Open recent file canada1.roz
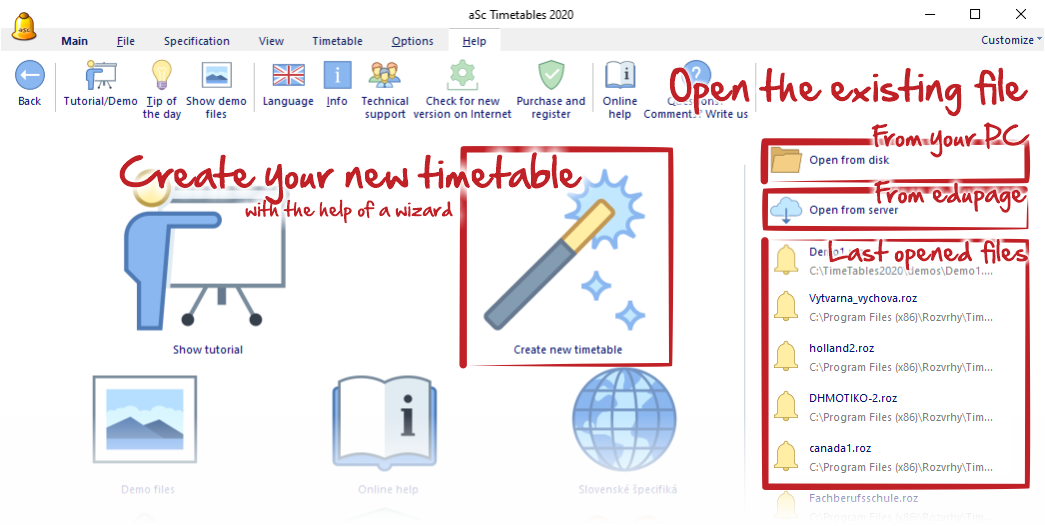The image size is (1045, 526). tap(840, 448)
